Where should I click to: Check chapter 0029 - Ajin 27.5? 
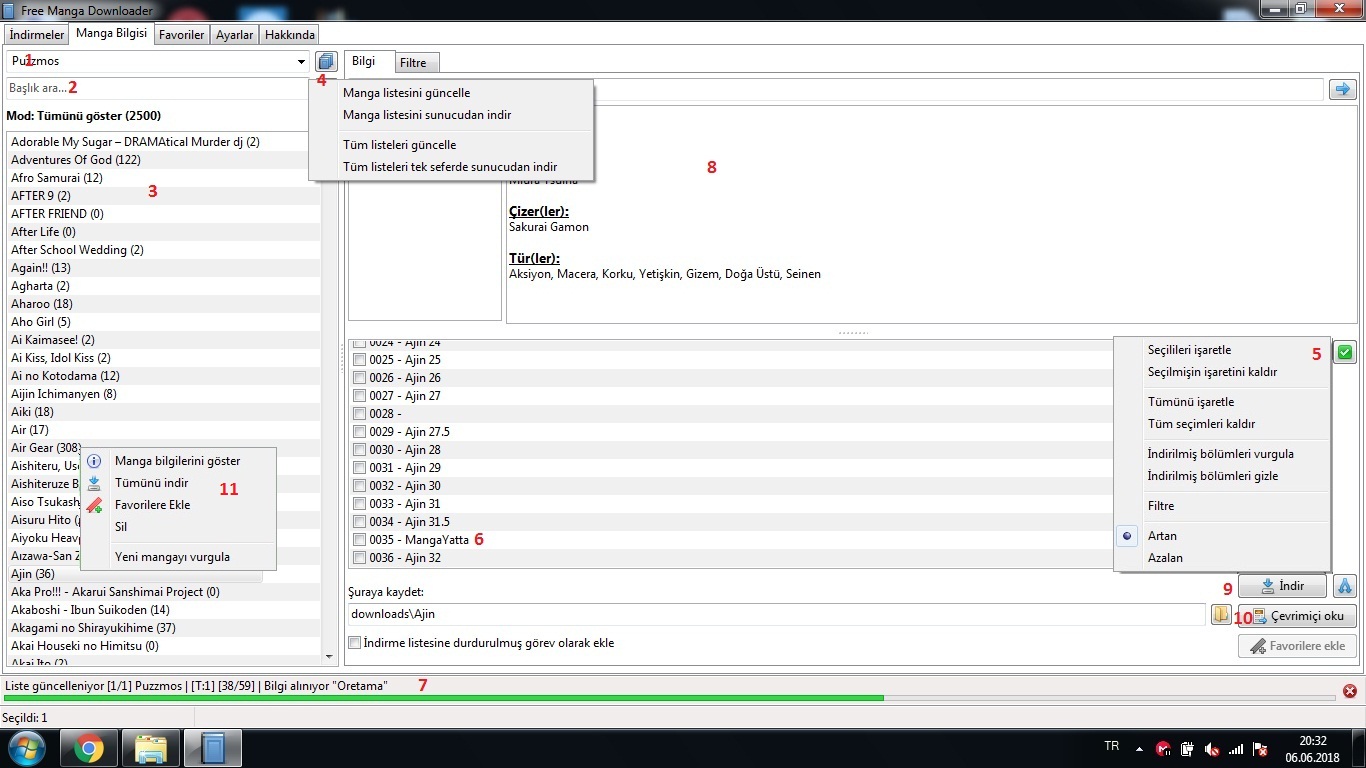(360, 432)
